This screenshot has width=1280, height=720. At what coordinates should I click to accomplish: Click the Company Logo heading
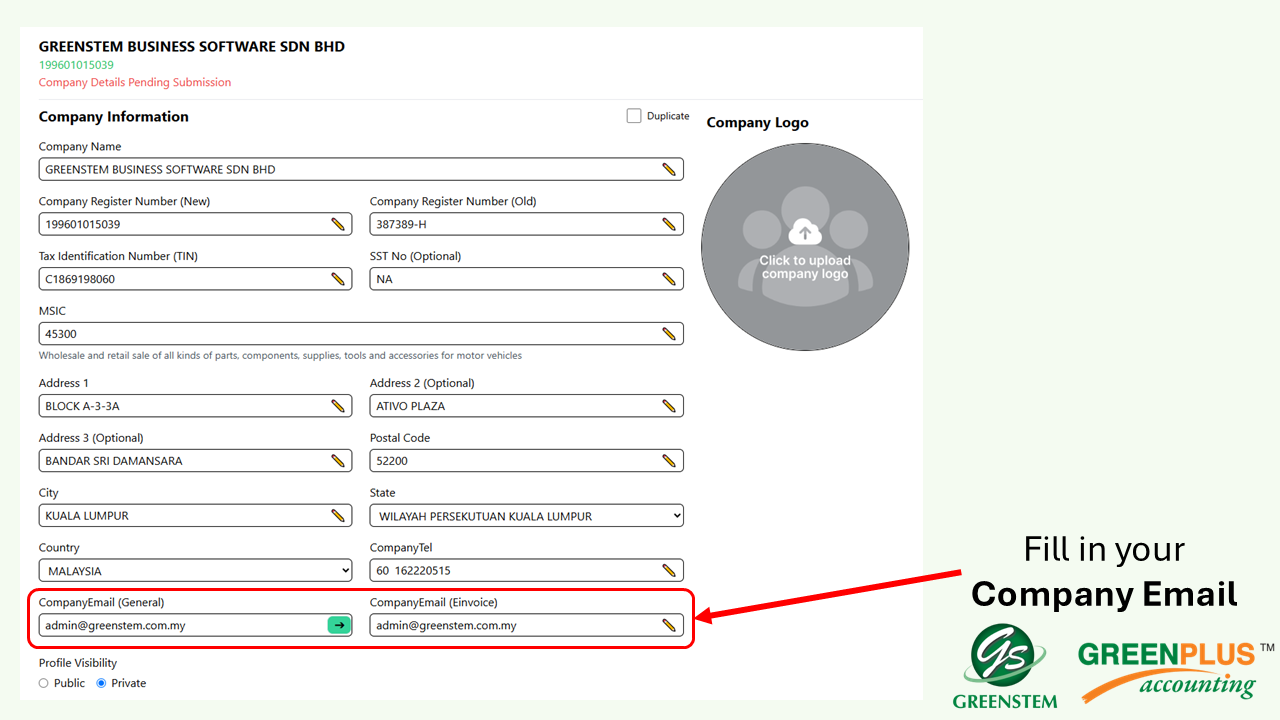pos(758,123)
